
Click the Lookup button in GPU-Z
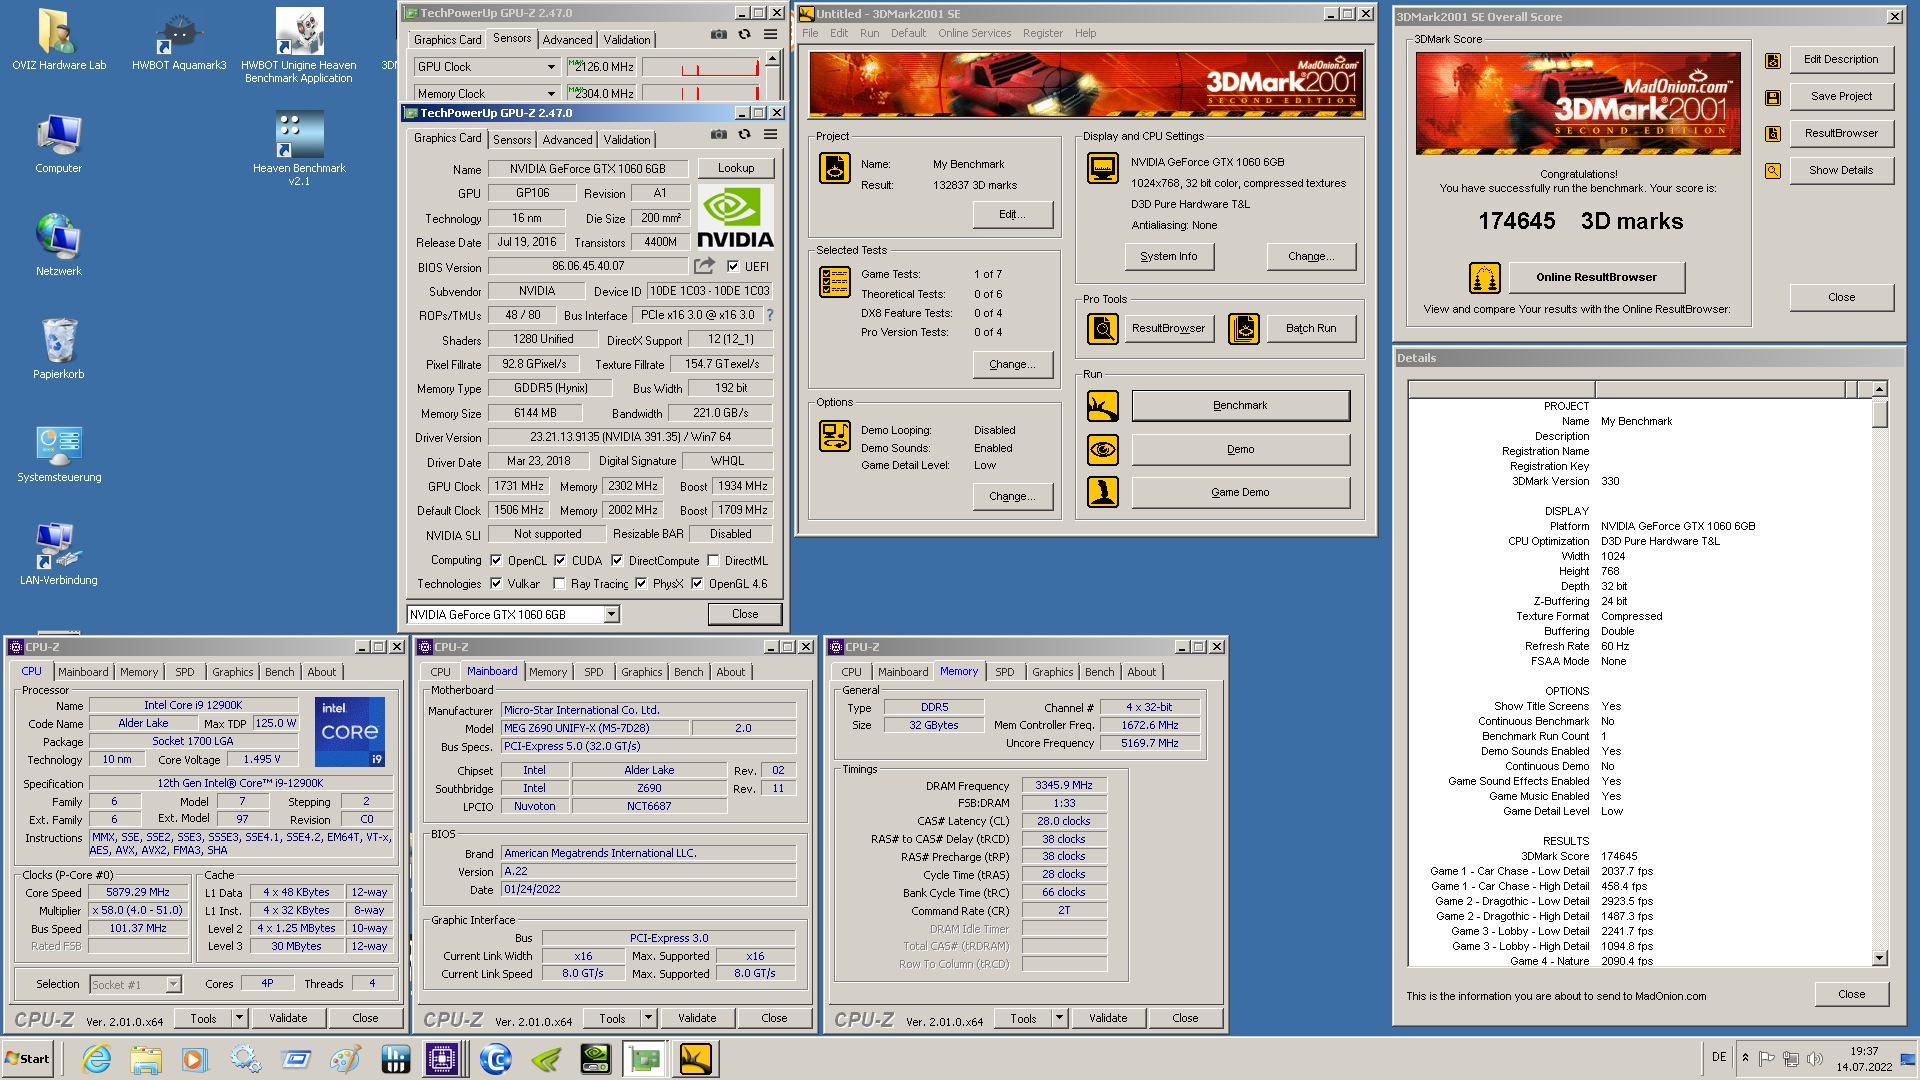(736, 168)
